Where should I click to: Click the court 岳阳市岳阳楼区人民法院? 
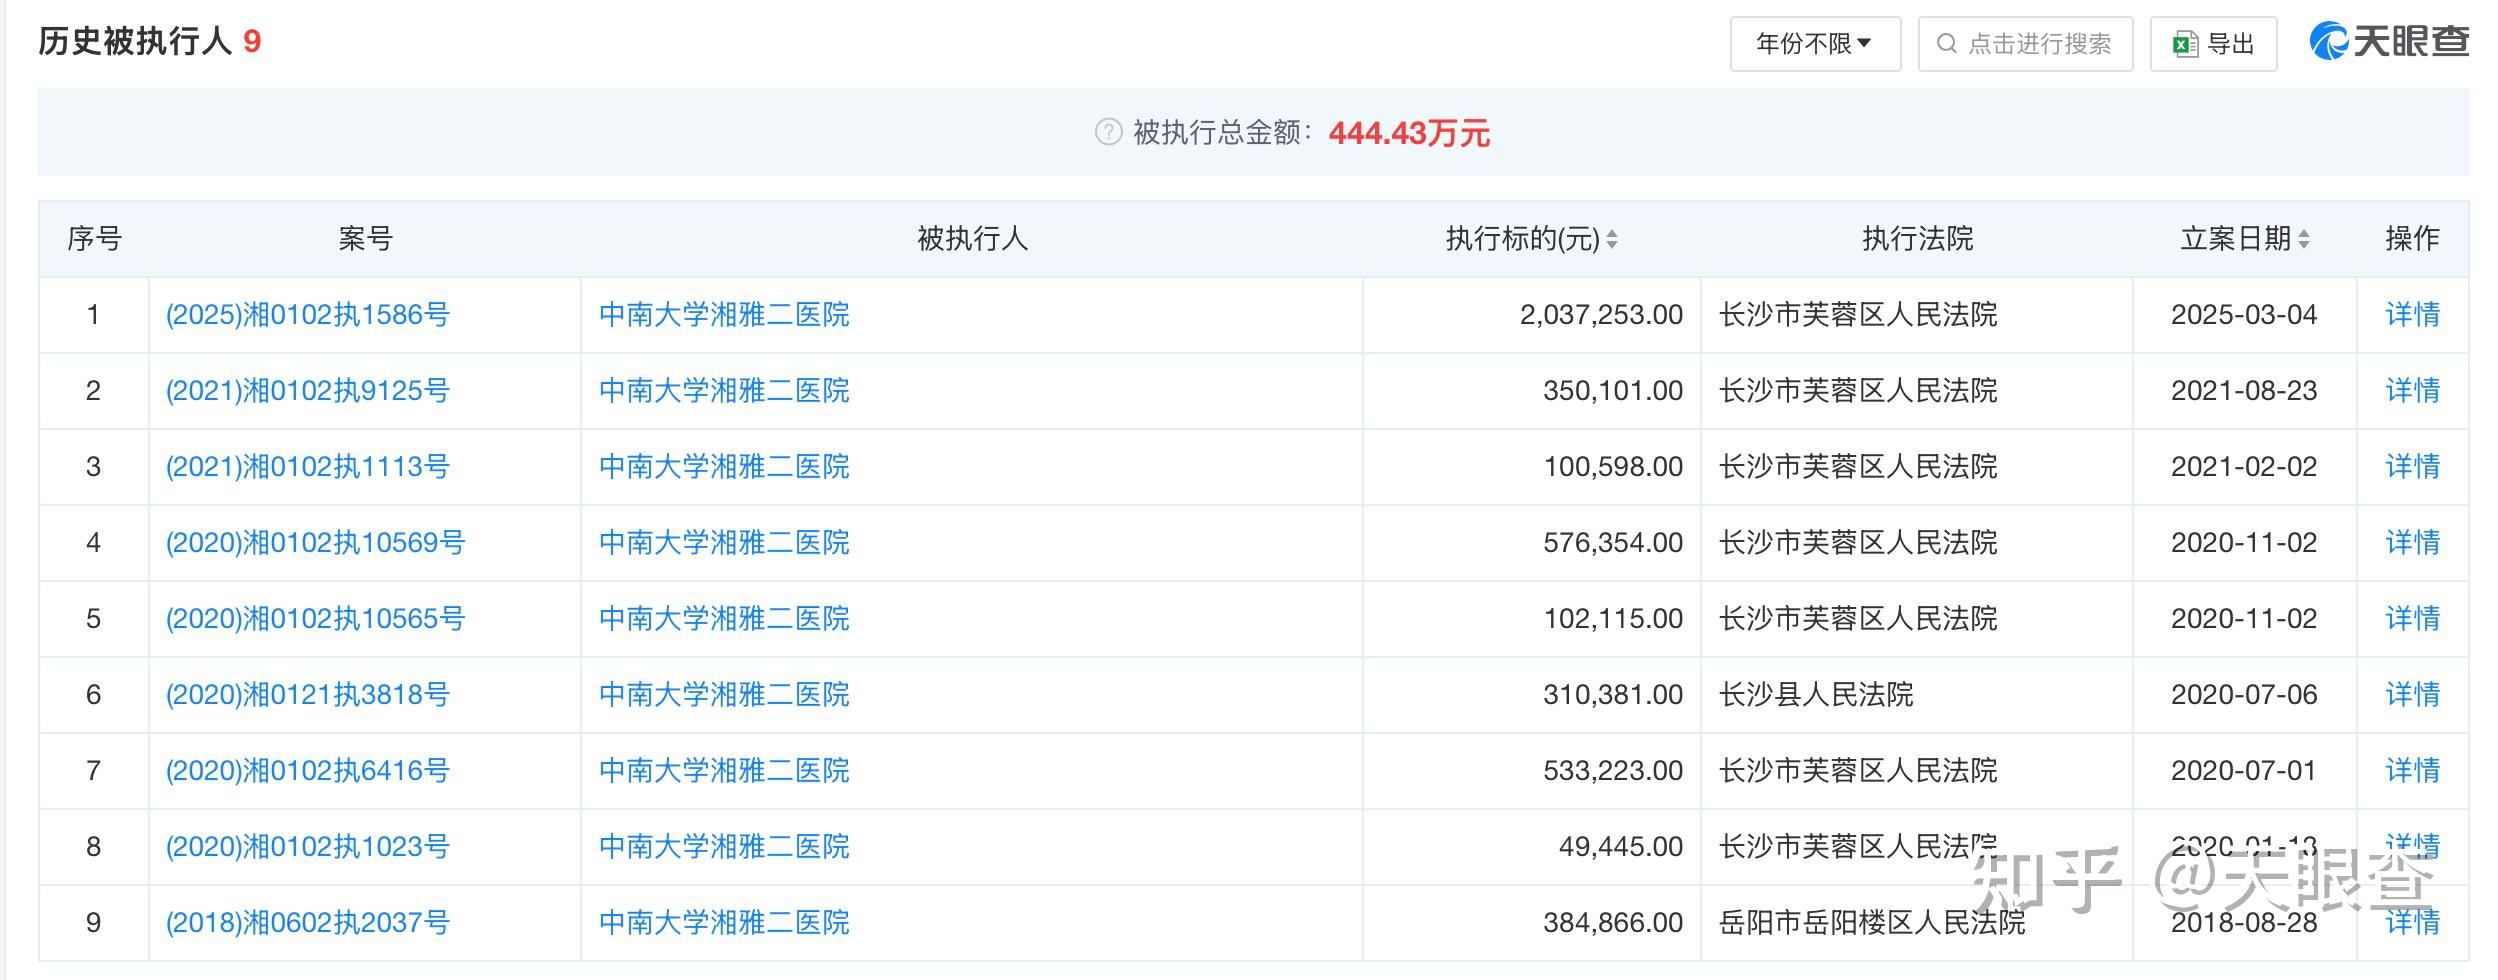coord(1872,923)
